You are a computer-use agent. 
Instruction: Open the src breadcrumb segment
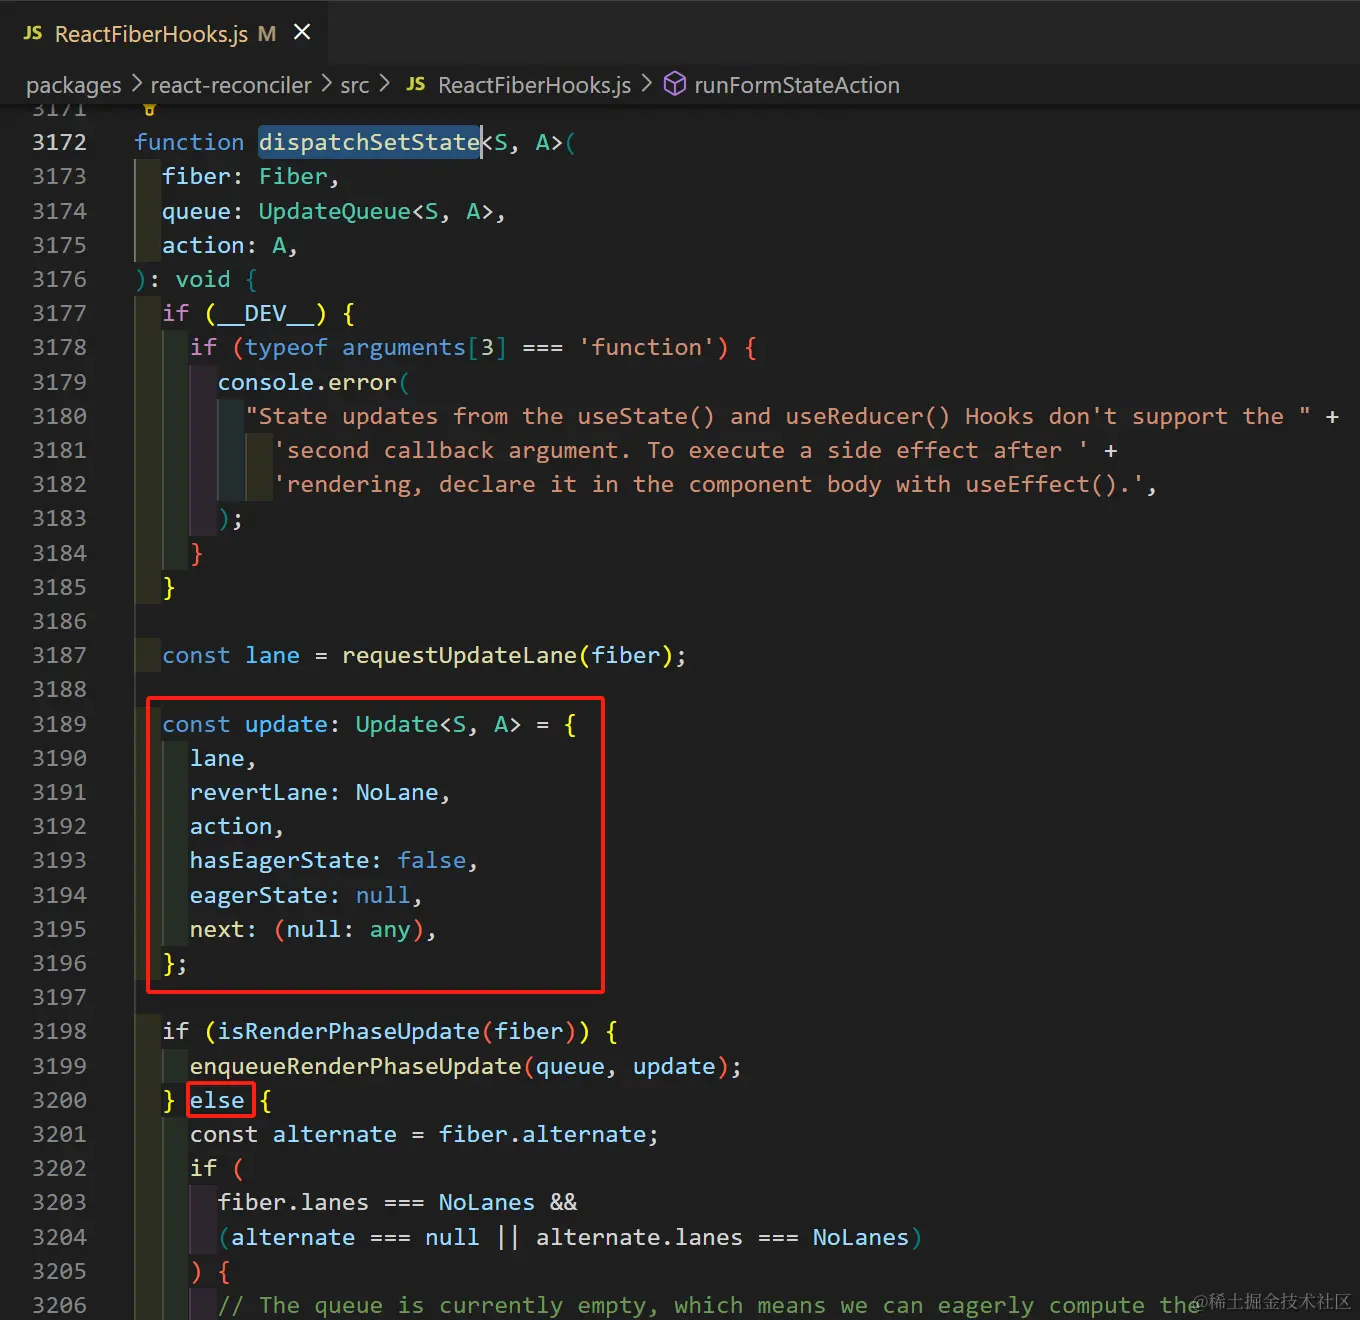pyautogui.click(x=355, y=85)
